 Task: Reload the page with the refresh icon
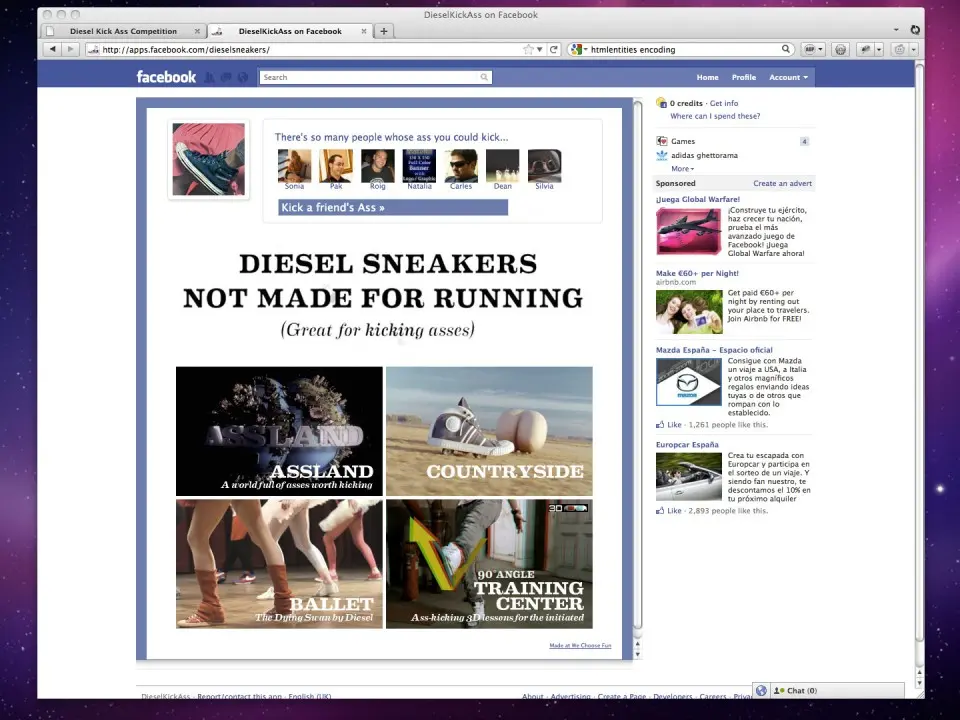[553, 49]
